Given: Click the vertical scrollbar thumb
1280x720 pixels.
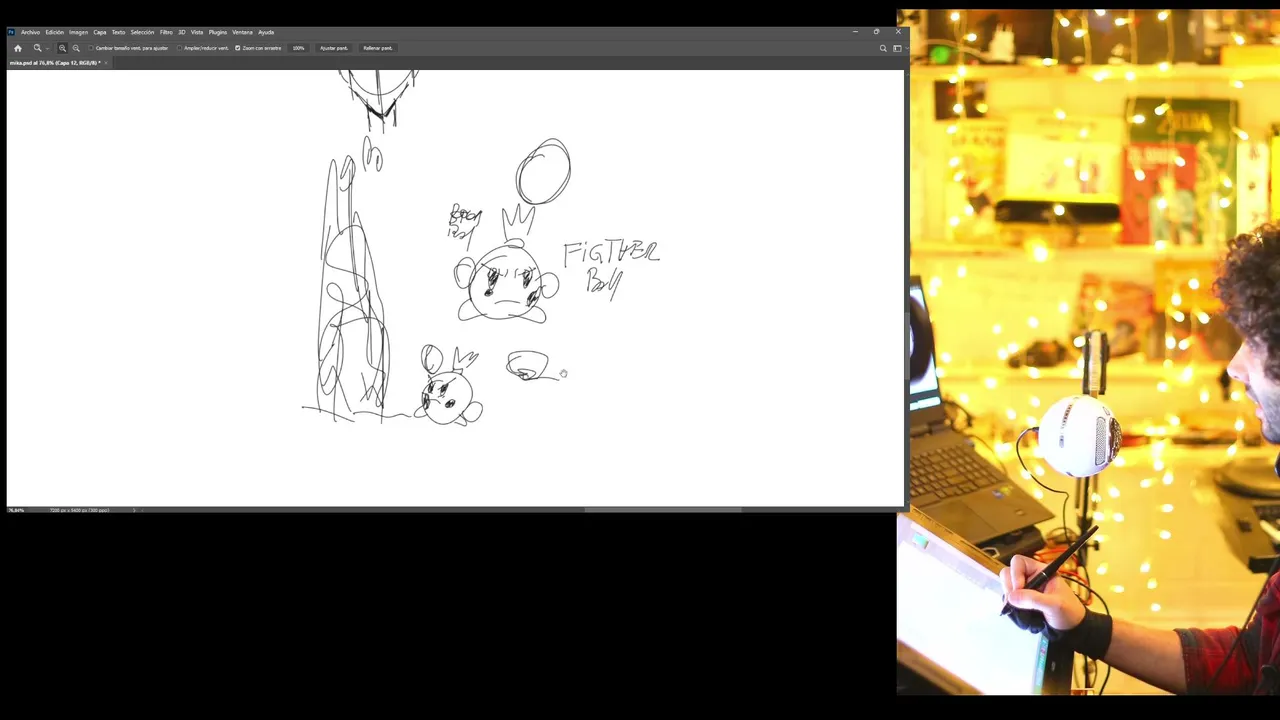Looking at the screenshot, I should point(906,345).
